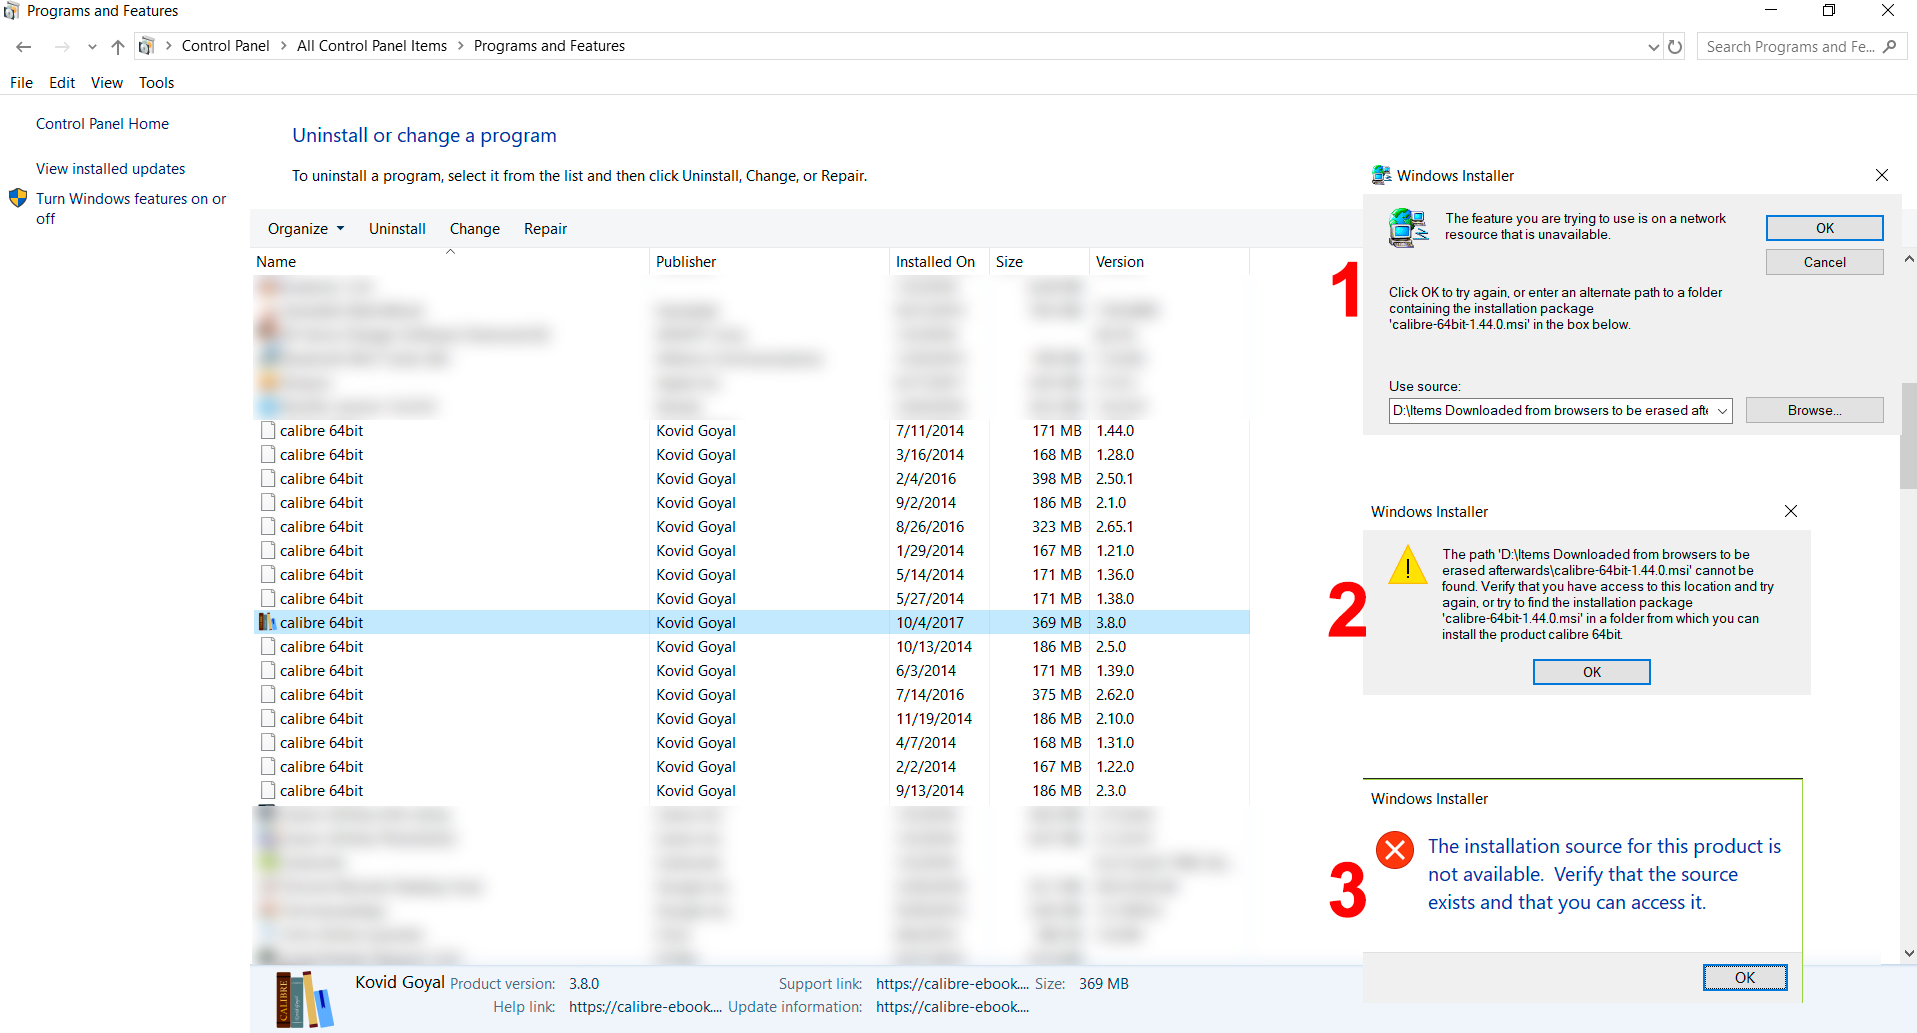Close the second Windows Installer warning dialog
This screenshot has height=1033, width=1917.
click(x=1791, y=511)
